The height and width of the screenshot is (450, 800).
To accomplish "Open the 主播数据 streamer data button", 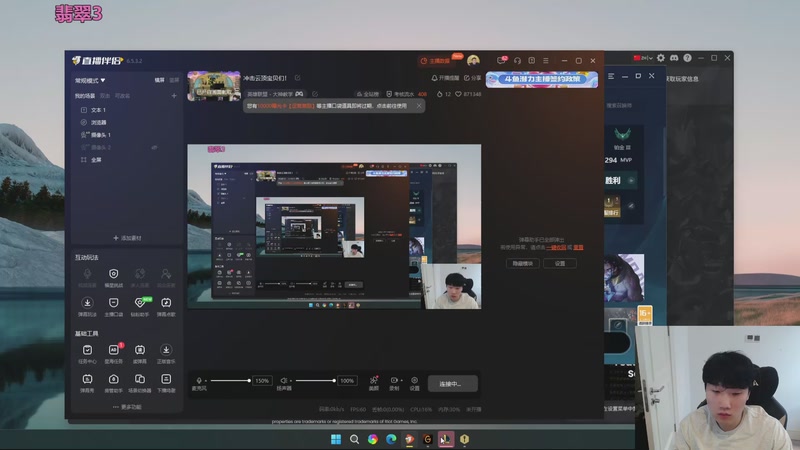I will click(x=435, y=61).
